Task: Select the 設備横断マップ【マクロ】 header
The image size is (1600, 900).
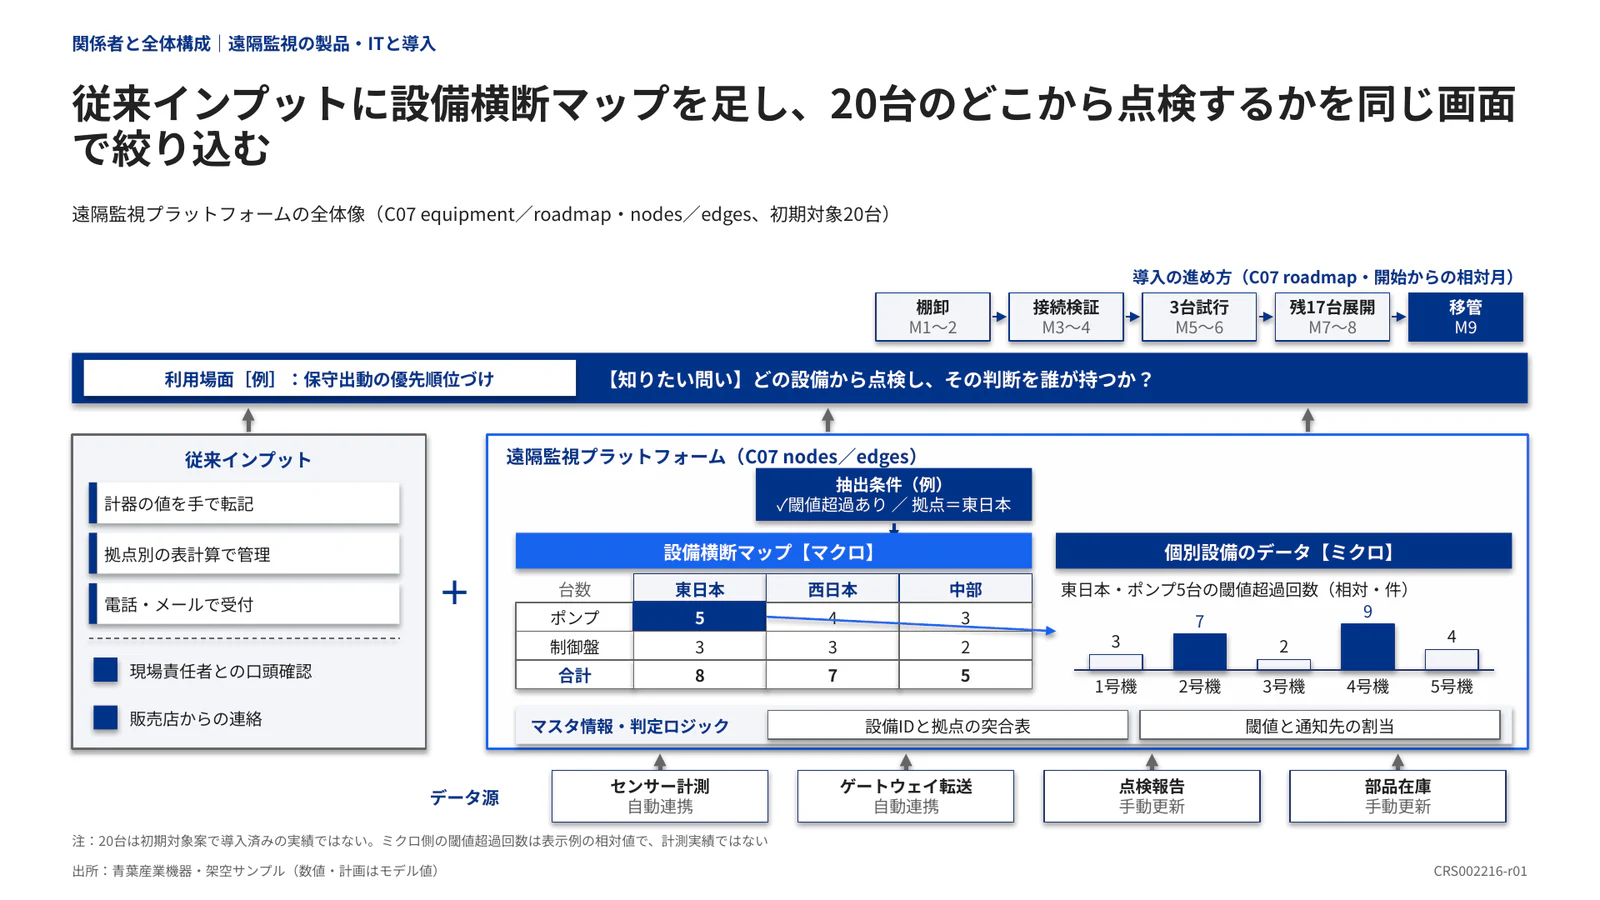Action: click(x=773, y=551)
